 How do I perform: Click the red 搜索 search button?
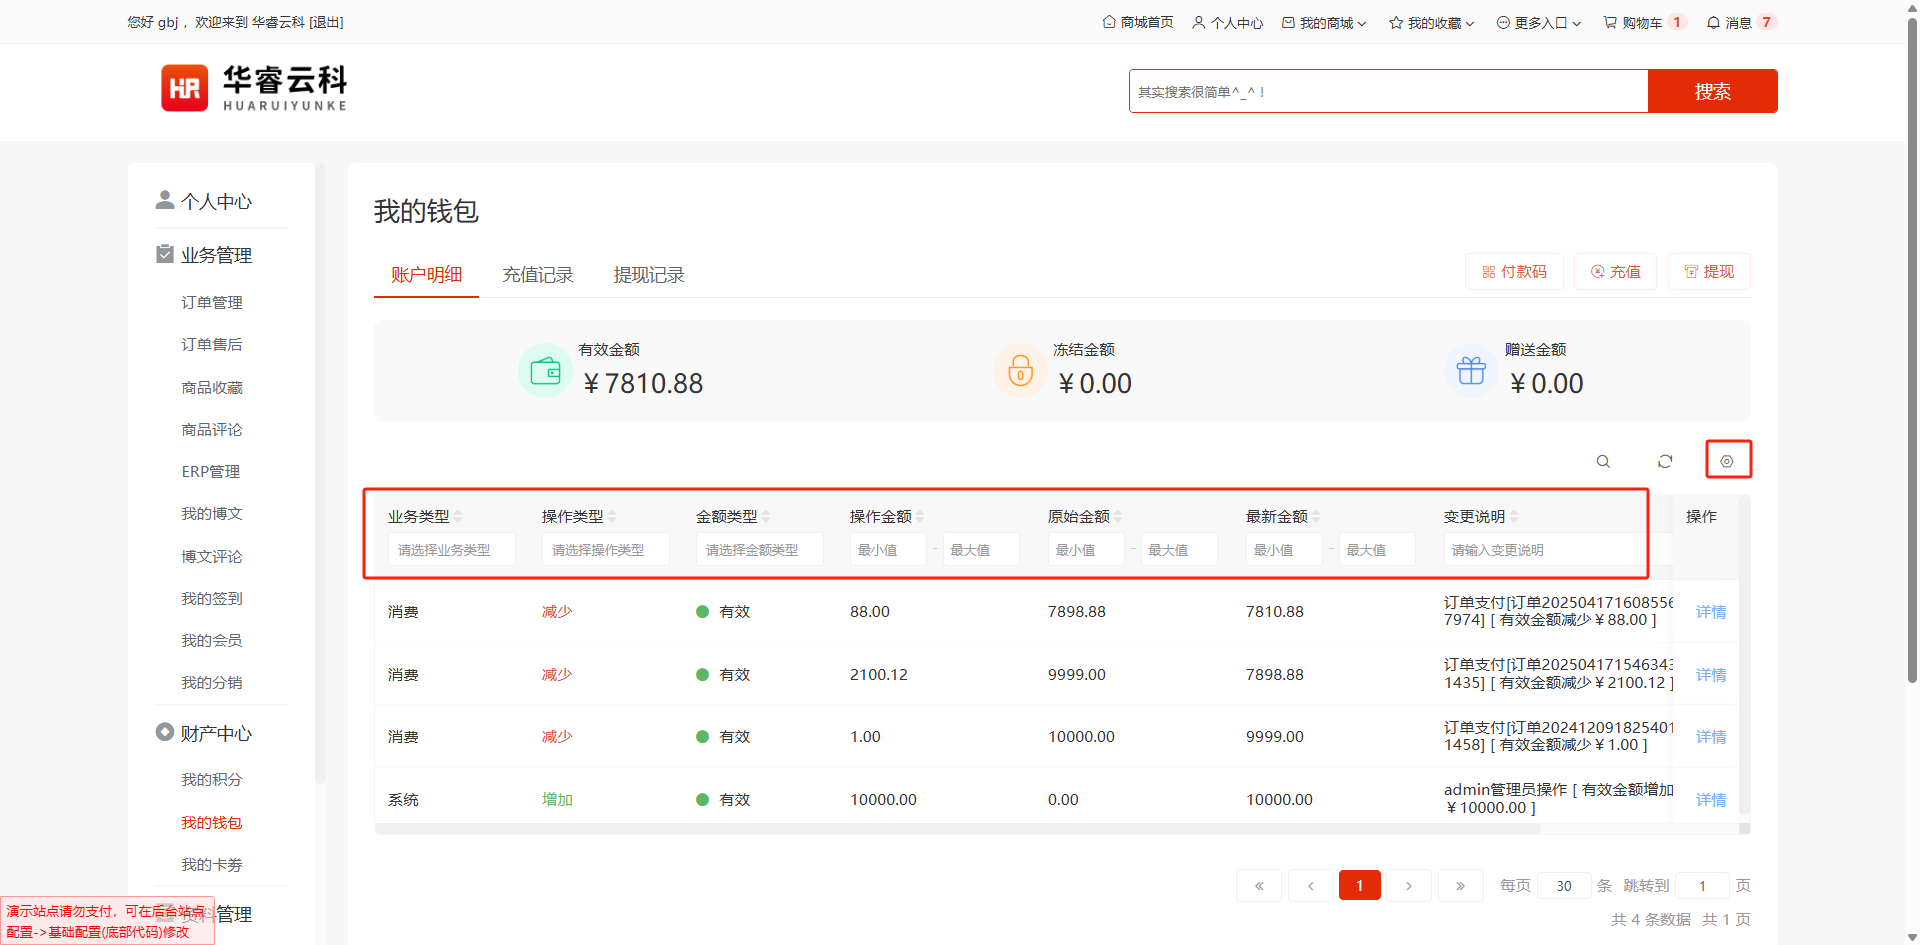[x=1712, y=91]
